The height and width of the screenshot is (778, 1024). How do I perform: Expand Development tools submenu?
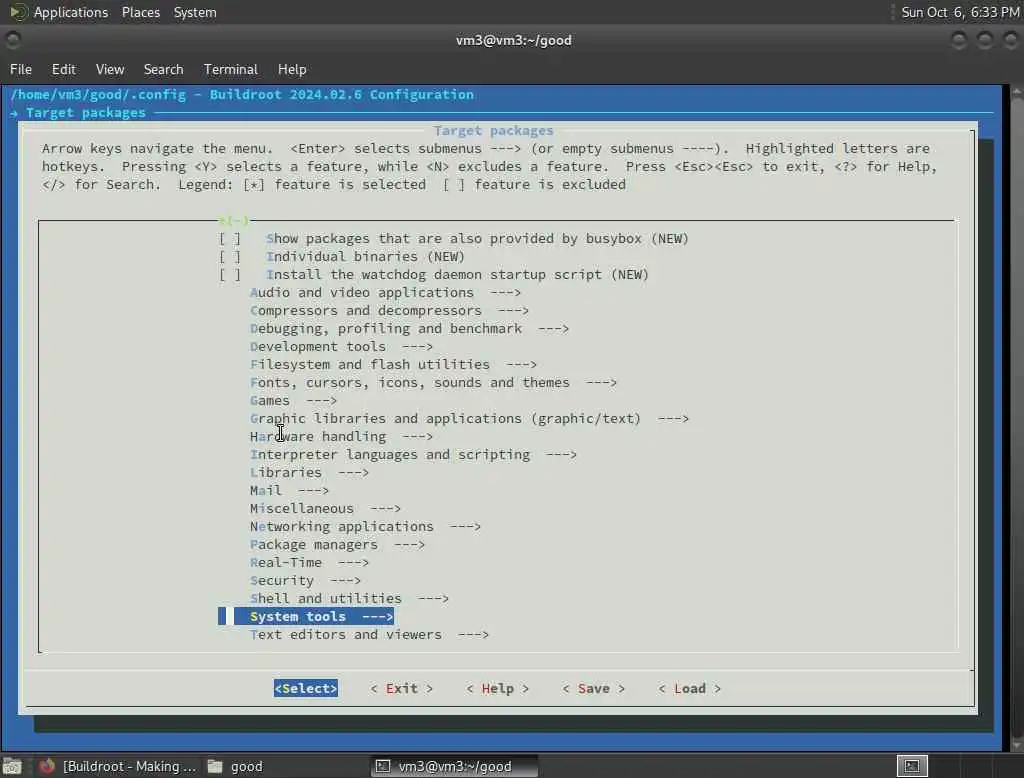pyautogui.click(x=342, y=347)
